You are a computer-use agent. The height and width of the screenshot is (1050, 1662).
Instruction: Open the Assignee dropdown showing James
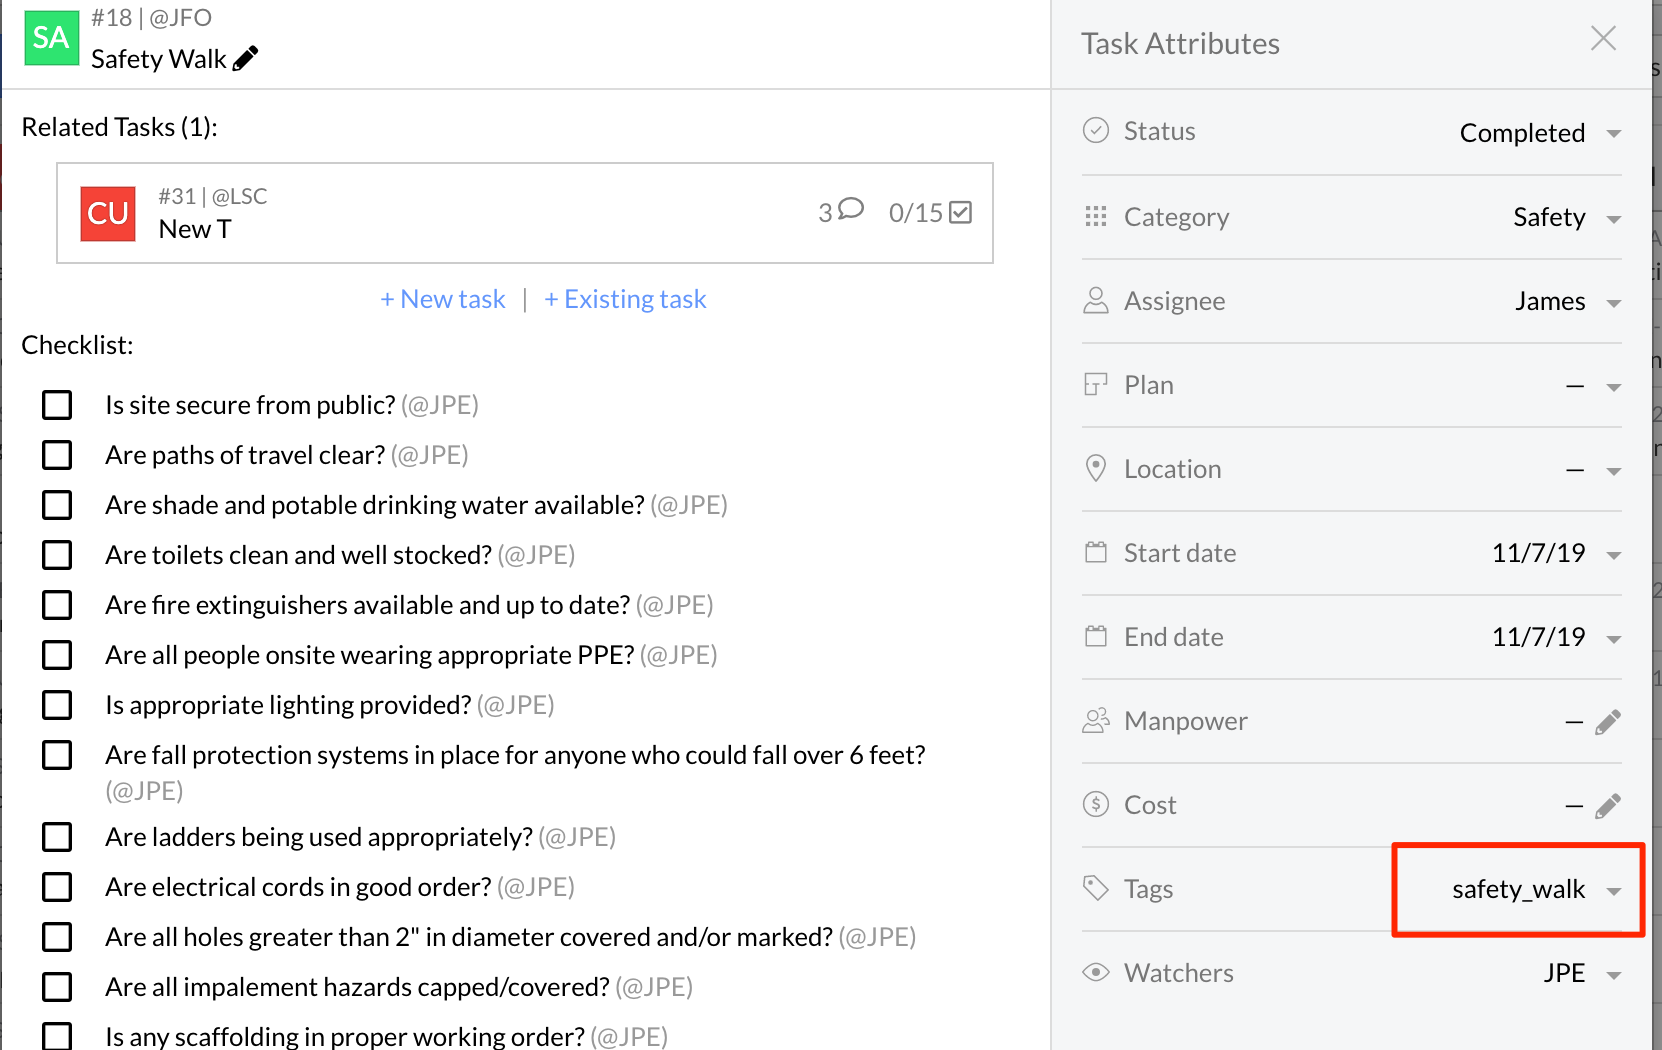pyautogui.click(x=1564, y=302)
